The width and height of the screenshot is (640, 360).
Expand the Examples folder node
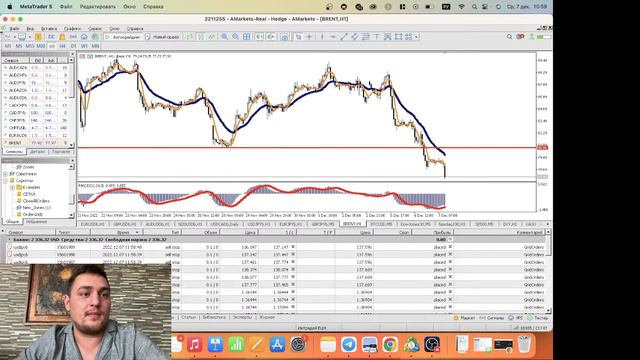(x=12, y=187)
